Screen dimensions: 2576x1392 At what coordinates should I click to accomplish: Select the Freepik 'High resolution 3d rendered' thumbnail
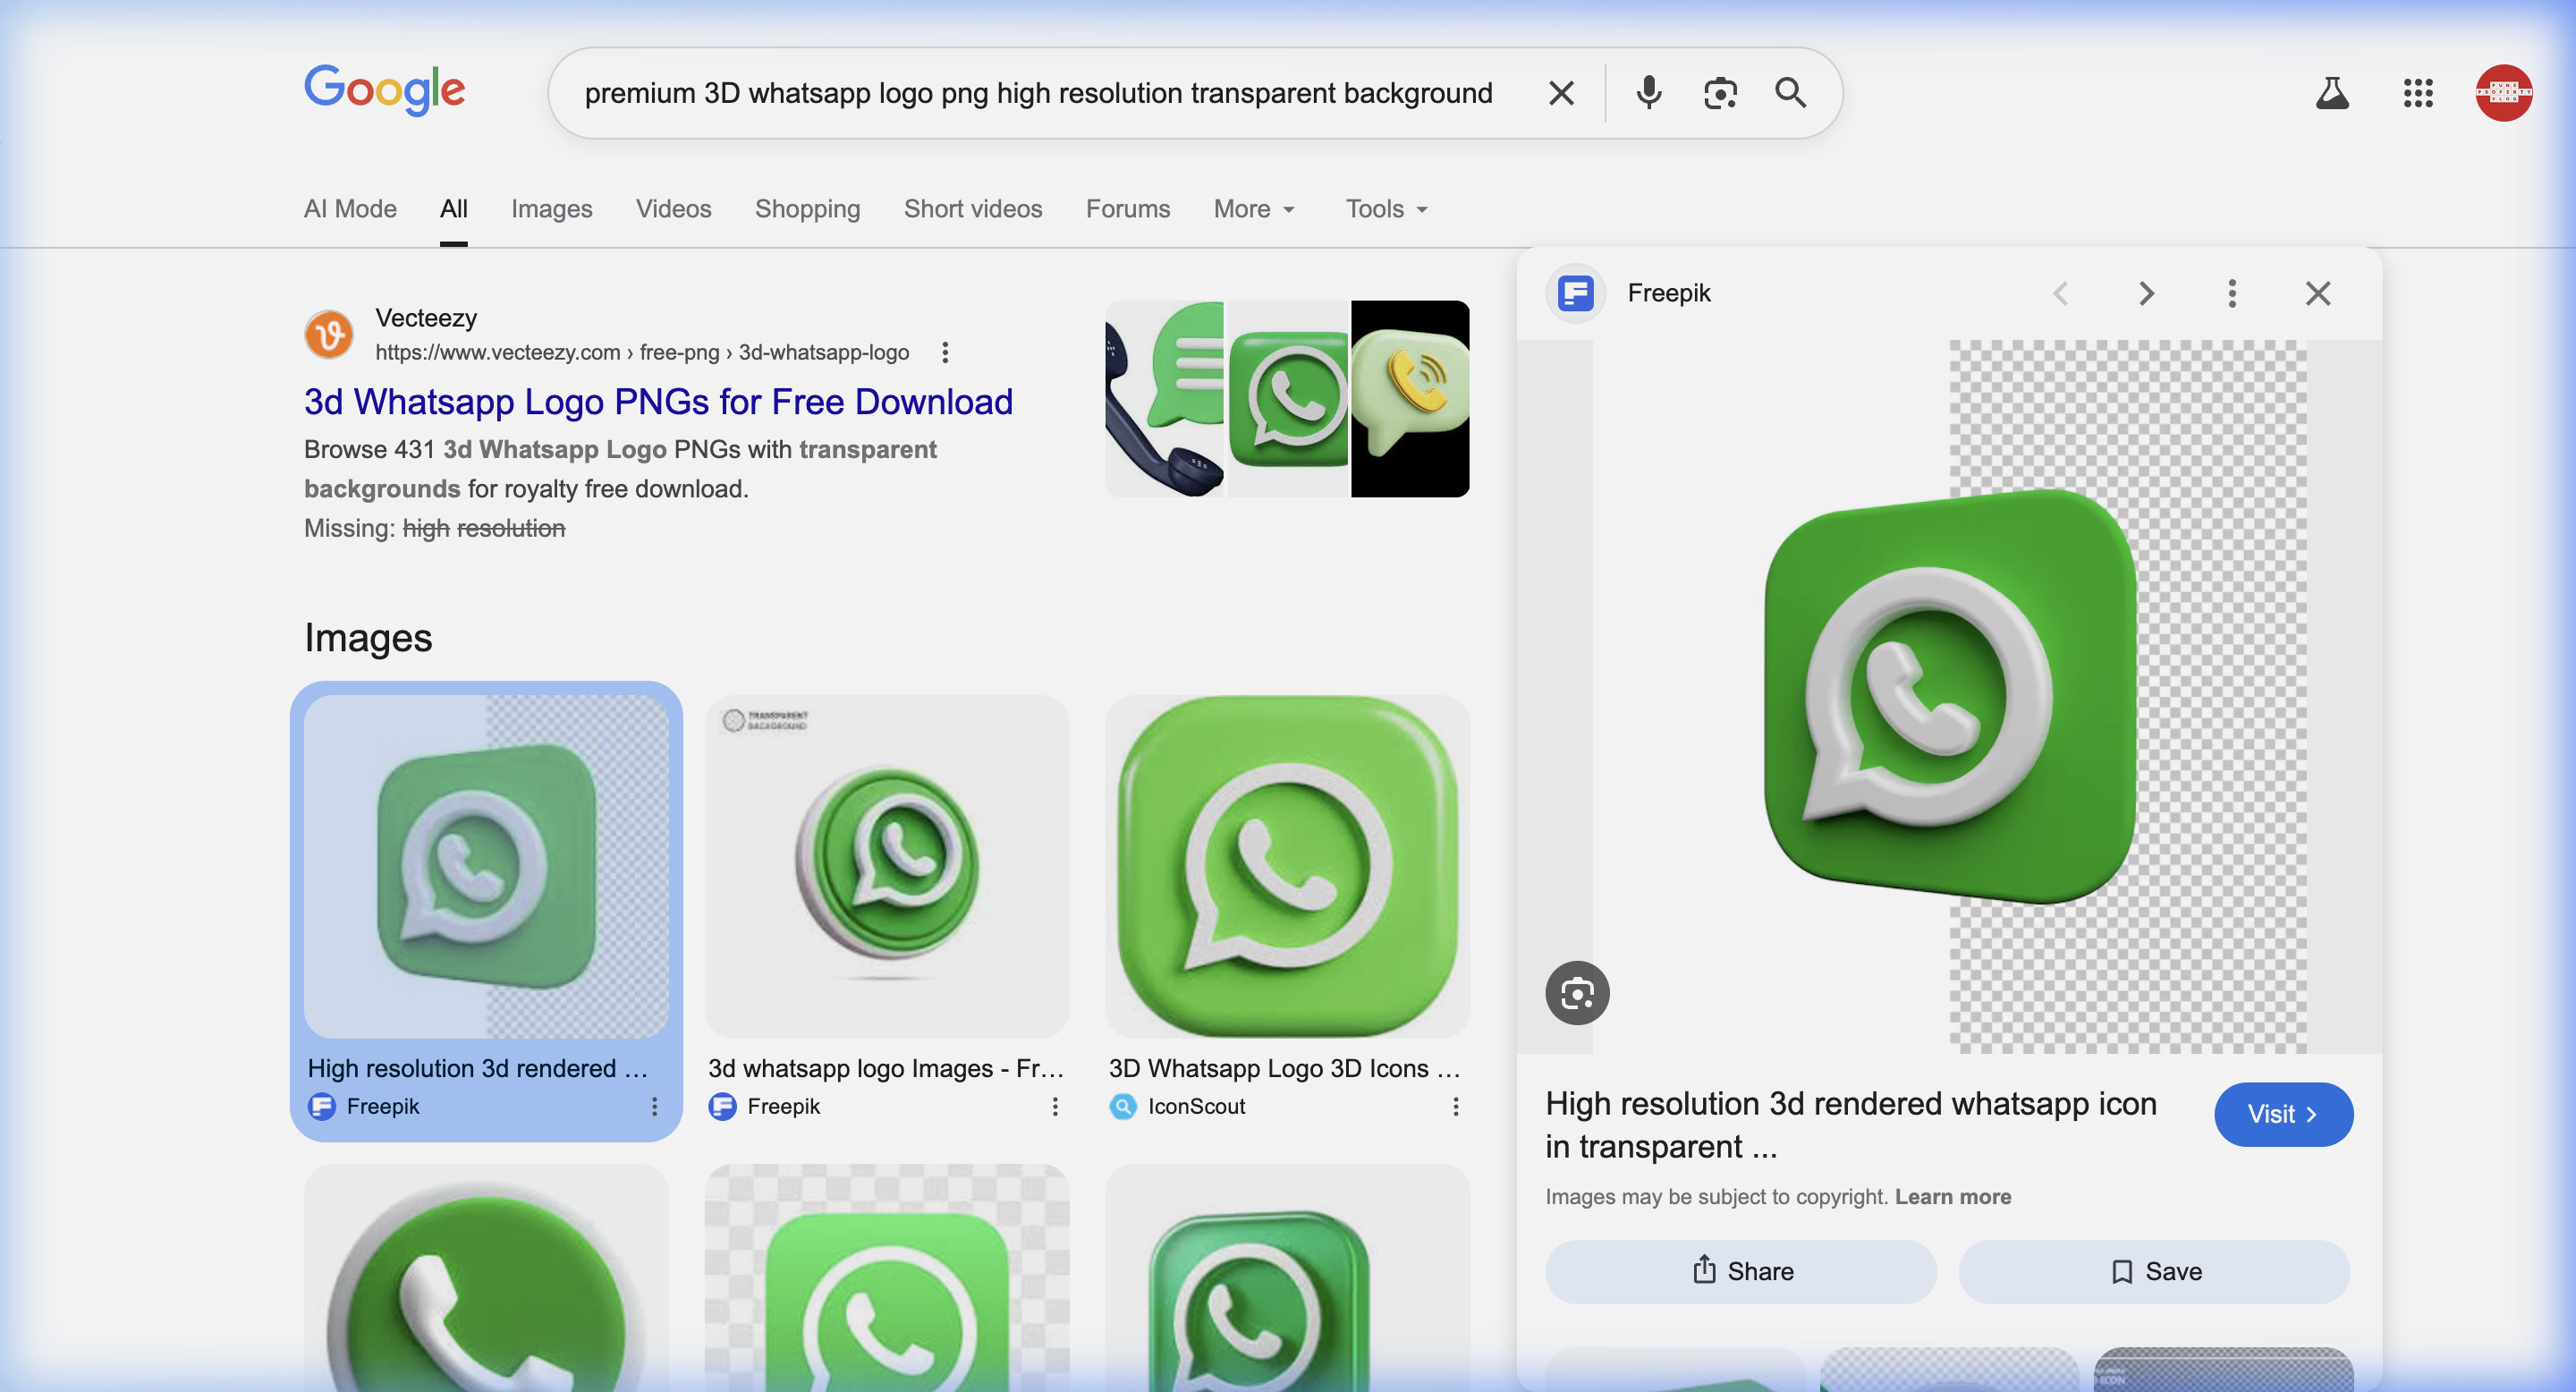[x=486, y=866]
